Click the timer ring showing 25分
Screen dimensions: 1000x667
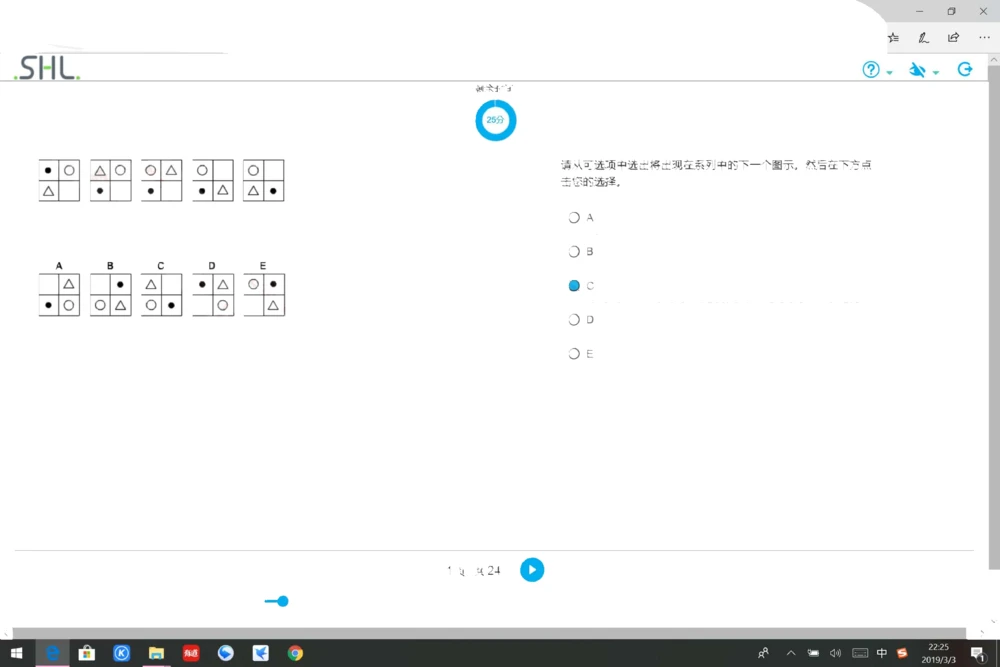pos(495,119)
